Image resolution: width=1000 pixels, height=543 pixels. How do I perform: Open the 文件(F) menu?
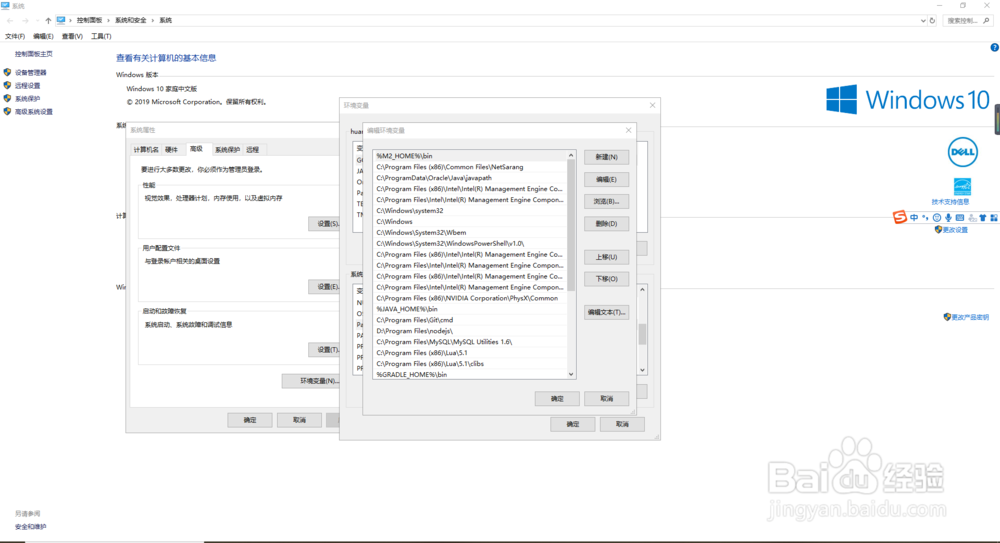click(15, 36)
